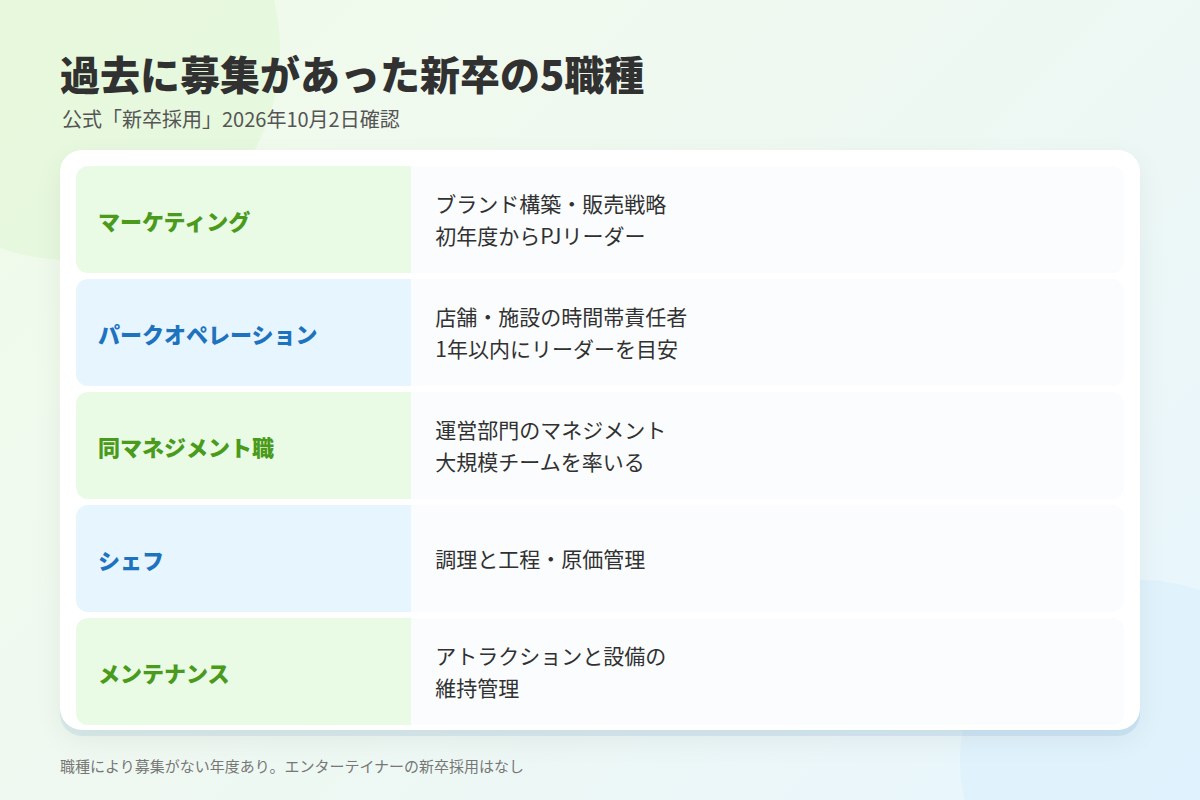Select the メンテナンス job label
This screenshot has height=800, width=1200.
point(164,674)
